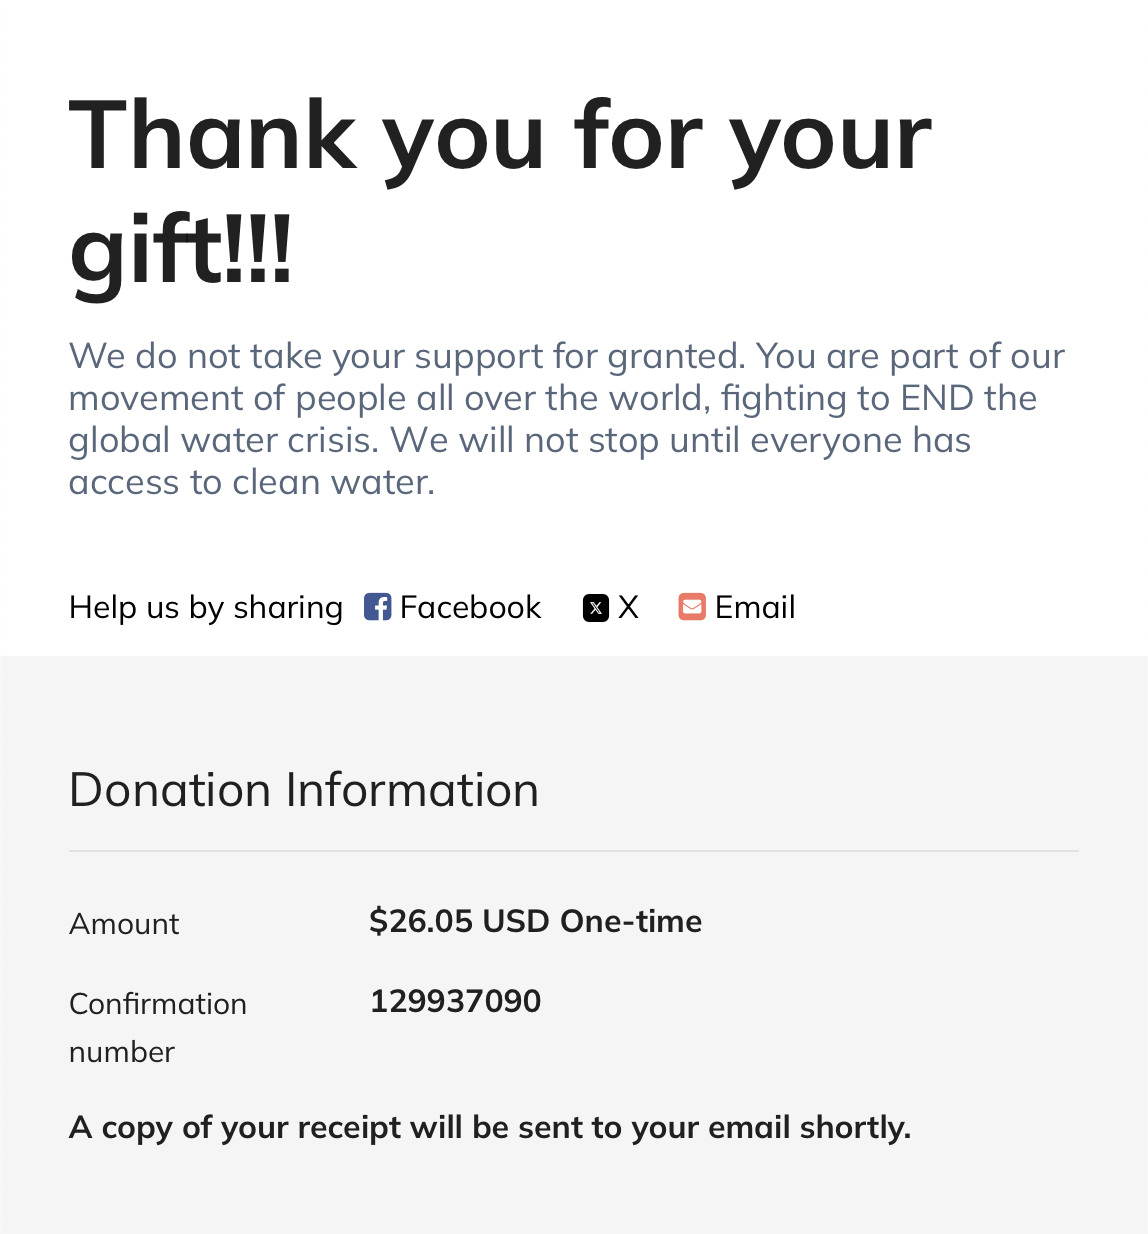Click the divider line under Donation Information
The width and height of the screenshot is (1148, 1234).
[573, 851]
